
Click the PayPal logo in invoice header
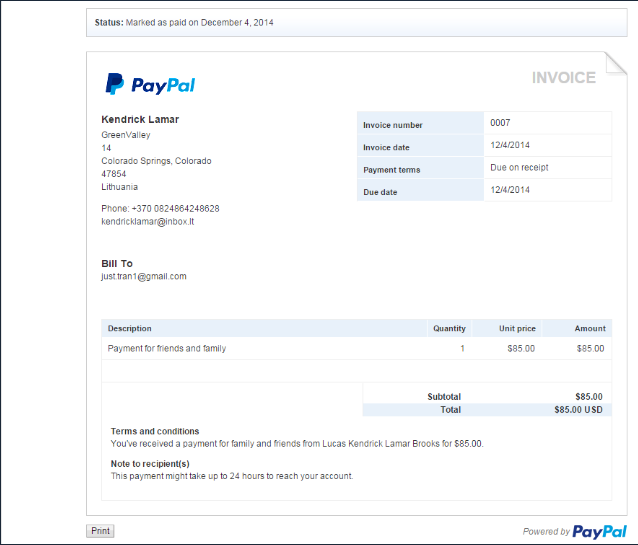tap(150, 85)
